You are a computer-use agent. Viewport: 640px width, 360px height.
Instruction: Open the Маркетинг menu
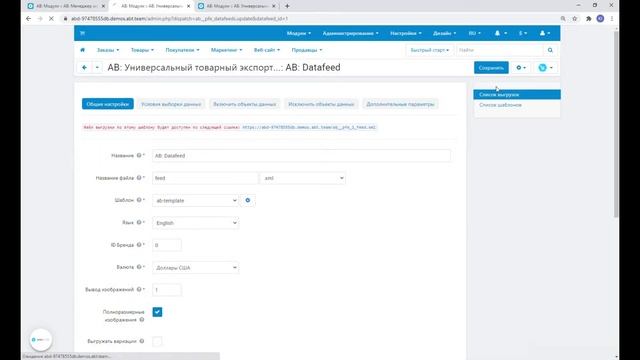(x=227, y=50)
